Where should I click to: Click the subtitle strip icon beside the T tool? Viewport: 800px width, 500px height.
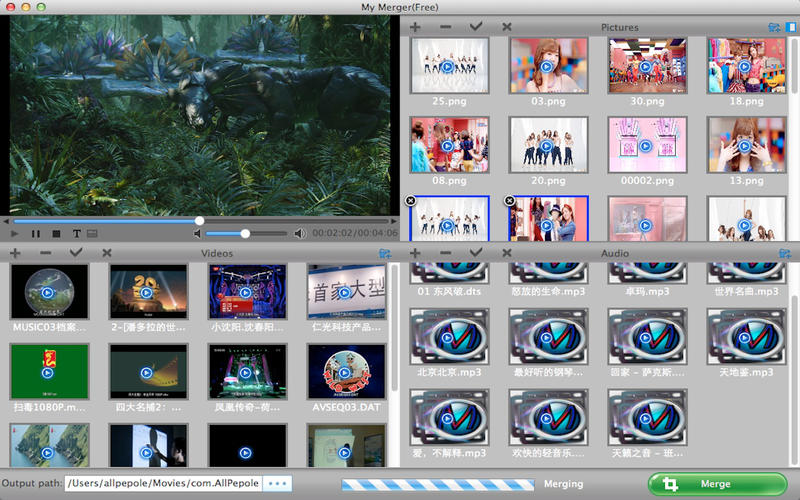92,234
